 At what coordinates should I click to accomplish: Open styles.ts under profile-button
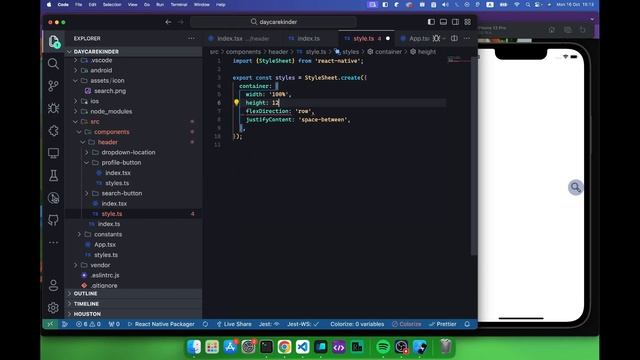[x=133, y=183]
